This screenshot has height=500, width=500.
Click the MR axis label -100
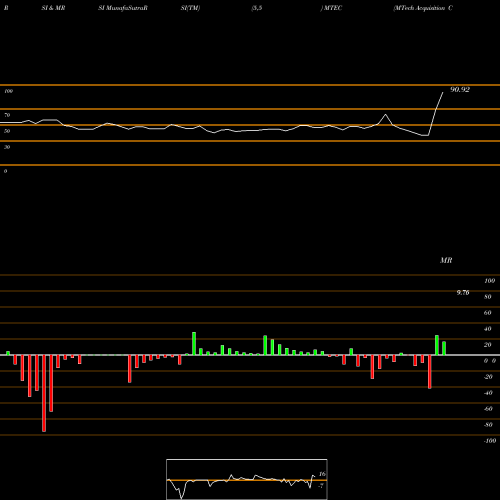tap(490, 441)
